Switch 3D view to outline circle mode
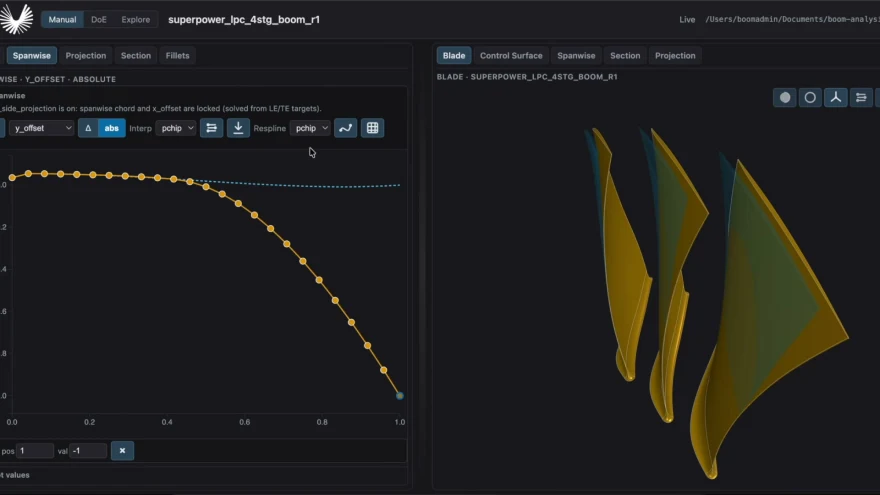The height and width of the screenshot is (495, 880). 810,98
